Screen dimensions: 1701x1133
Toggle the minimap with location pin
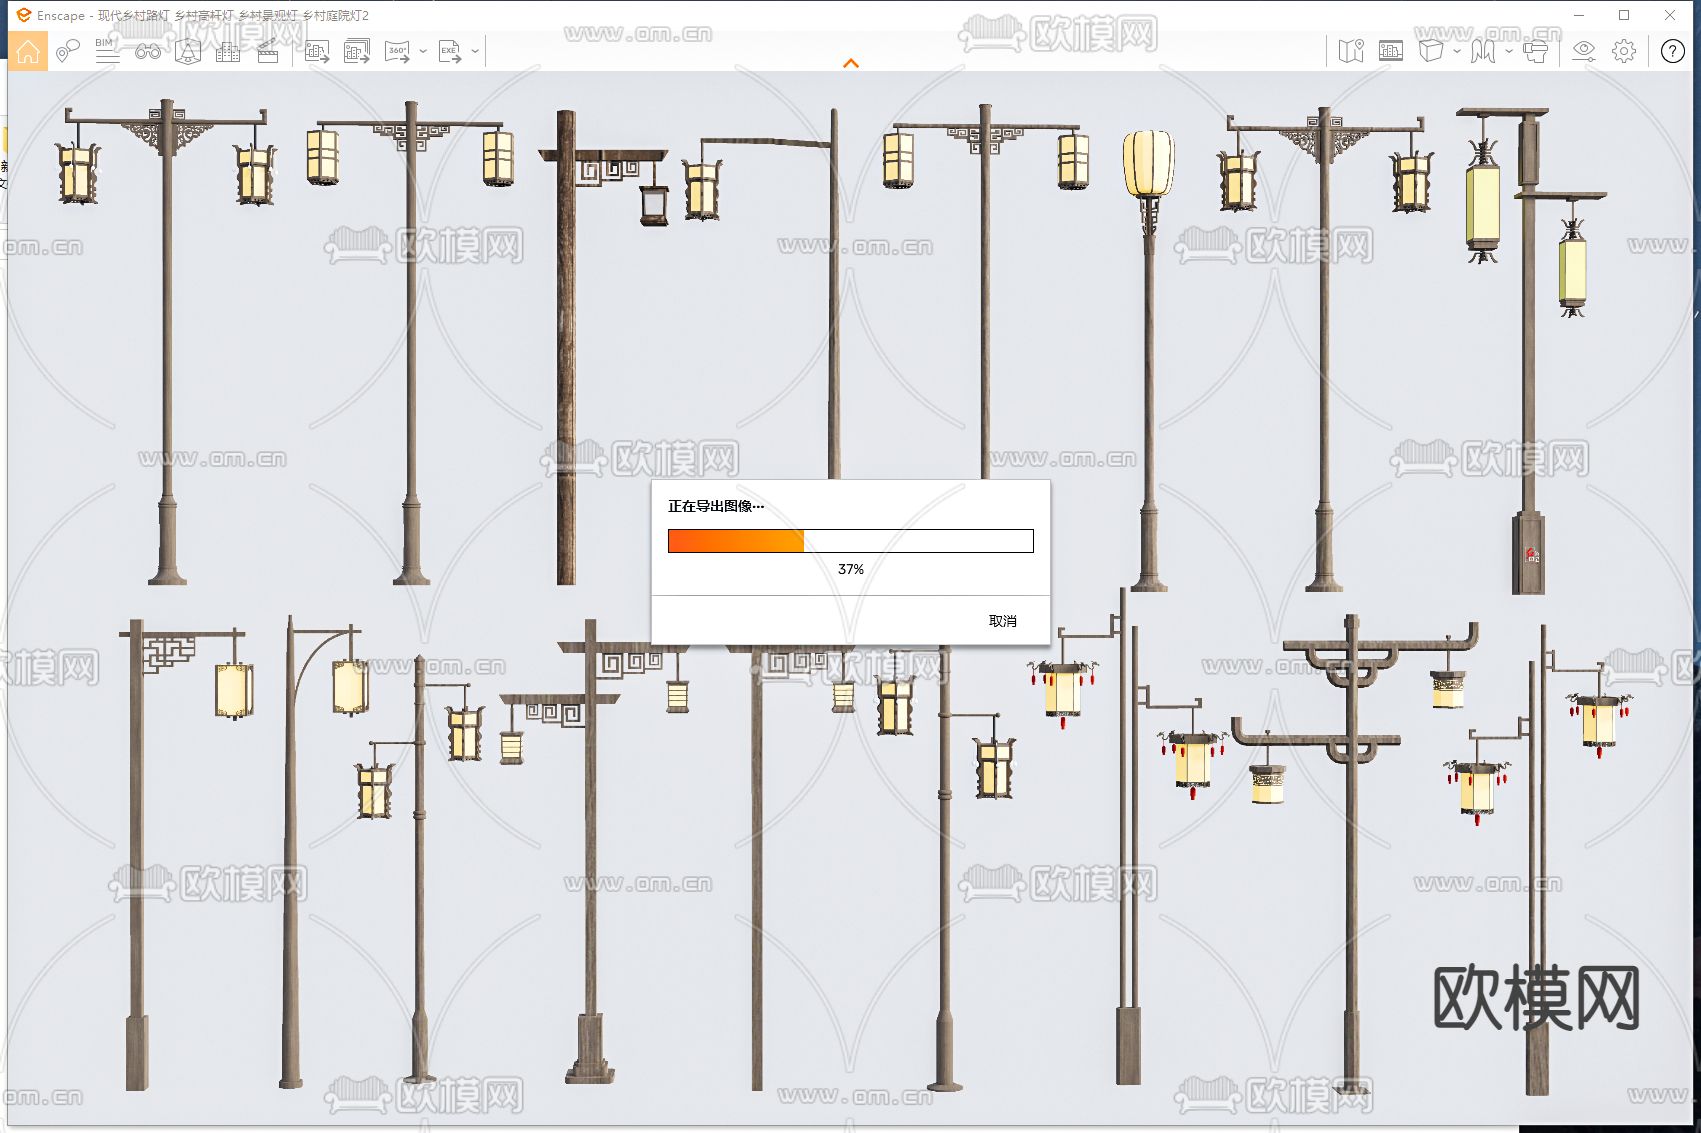pos(1351,51)
